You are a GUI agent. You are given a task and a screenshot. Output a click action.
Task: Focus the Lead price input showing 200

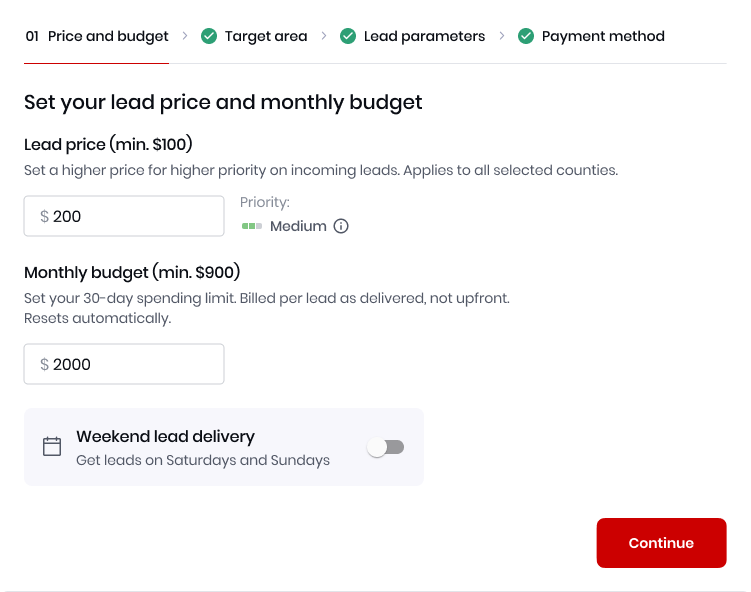tap(124, 216)
